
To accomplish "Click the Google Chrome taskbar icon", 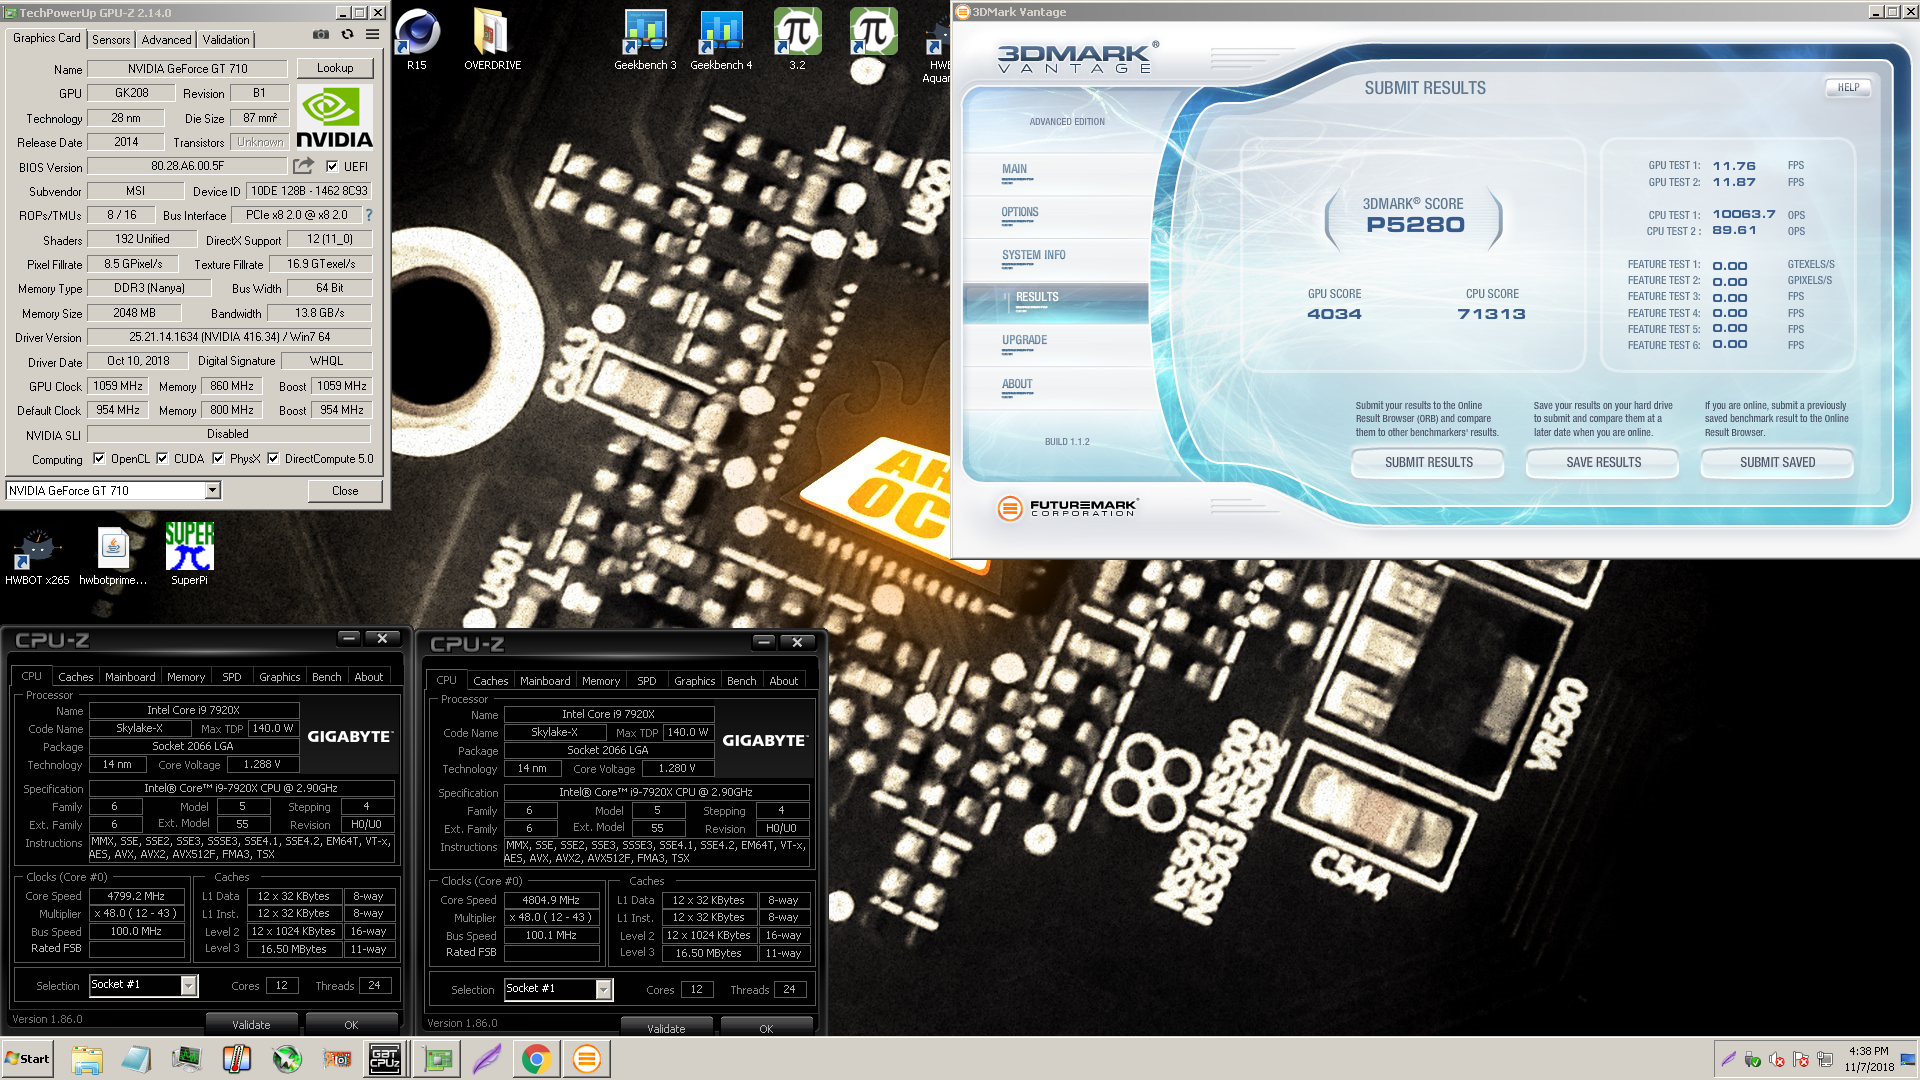I will click(x=537, y=1059).
